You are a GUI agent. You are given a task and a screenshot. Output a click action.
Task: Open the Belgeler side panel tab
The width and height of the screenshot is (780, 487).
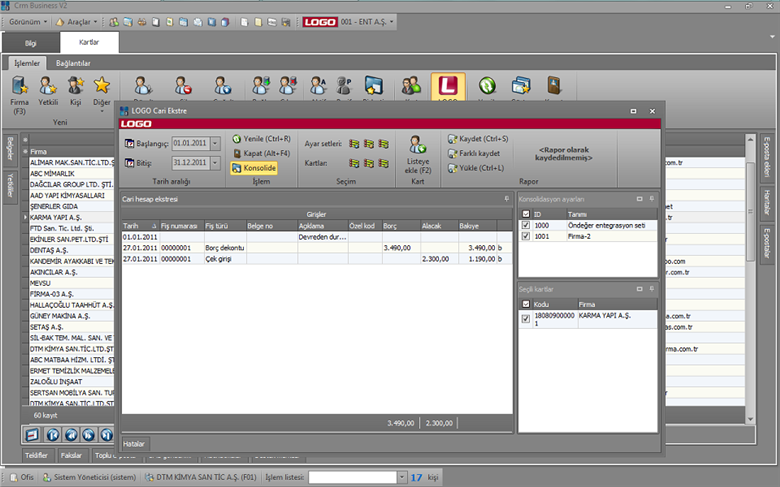[10, 149]
